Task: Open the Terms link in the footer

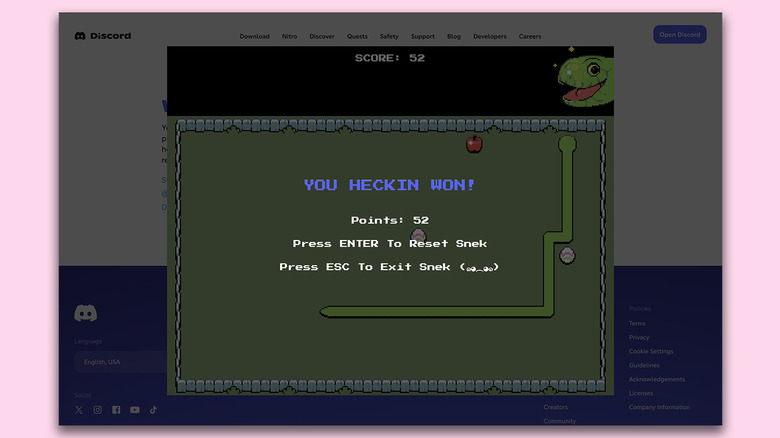Action: click(x=637, y=323)
